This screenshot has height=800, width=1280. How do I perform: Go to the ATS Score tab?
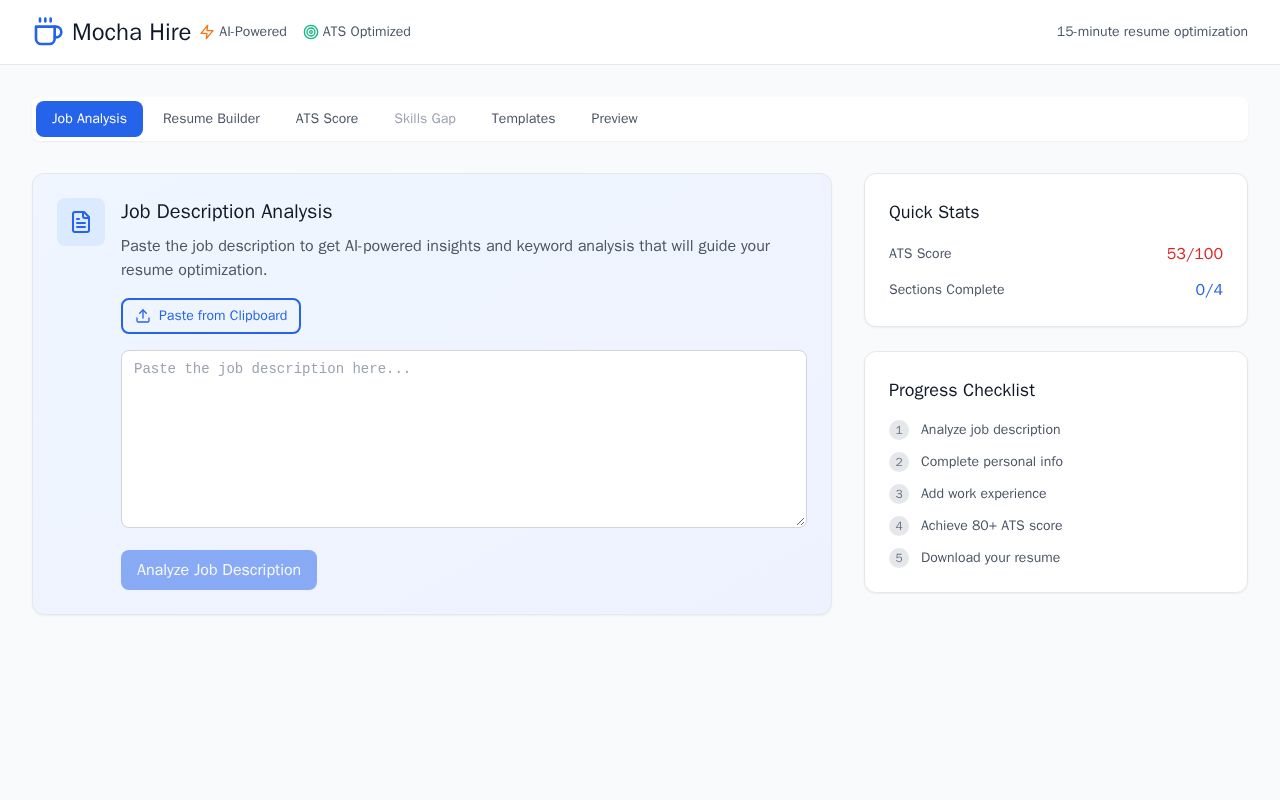(x=327, y=119)
